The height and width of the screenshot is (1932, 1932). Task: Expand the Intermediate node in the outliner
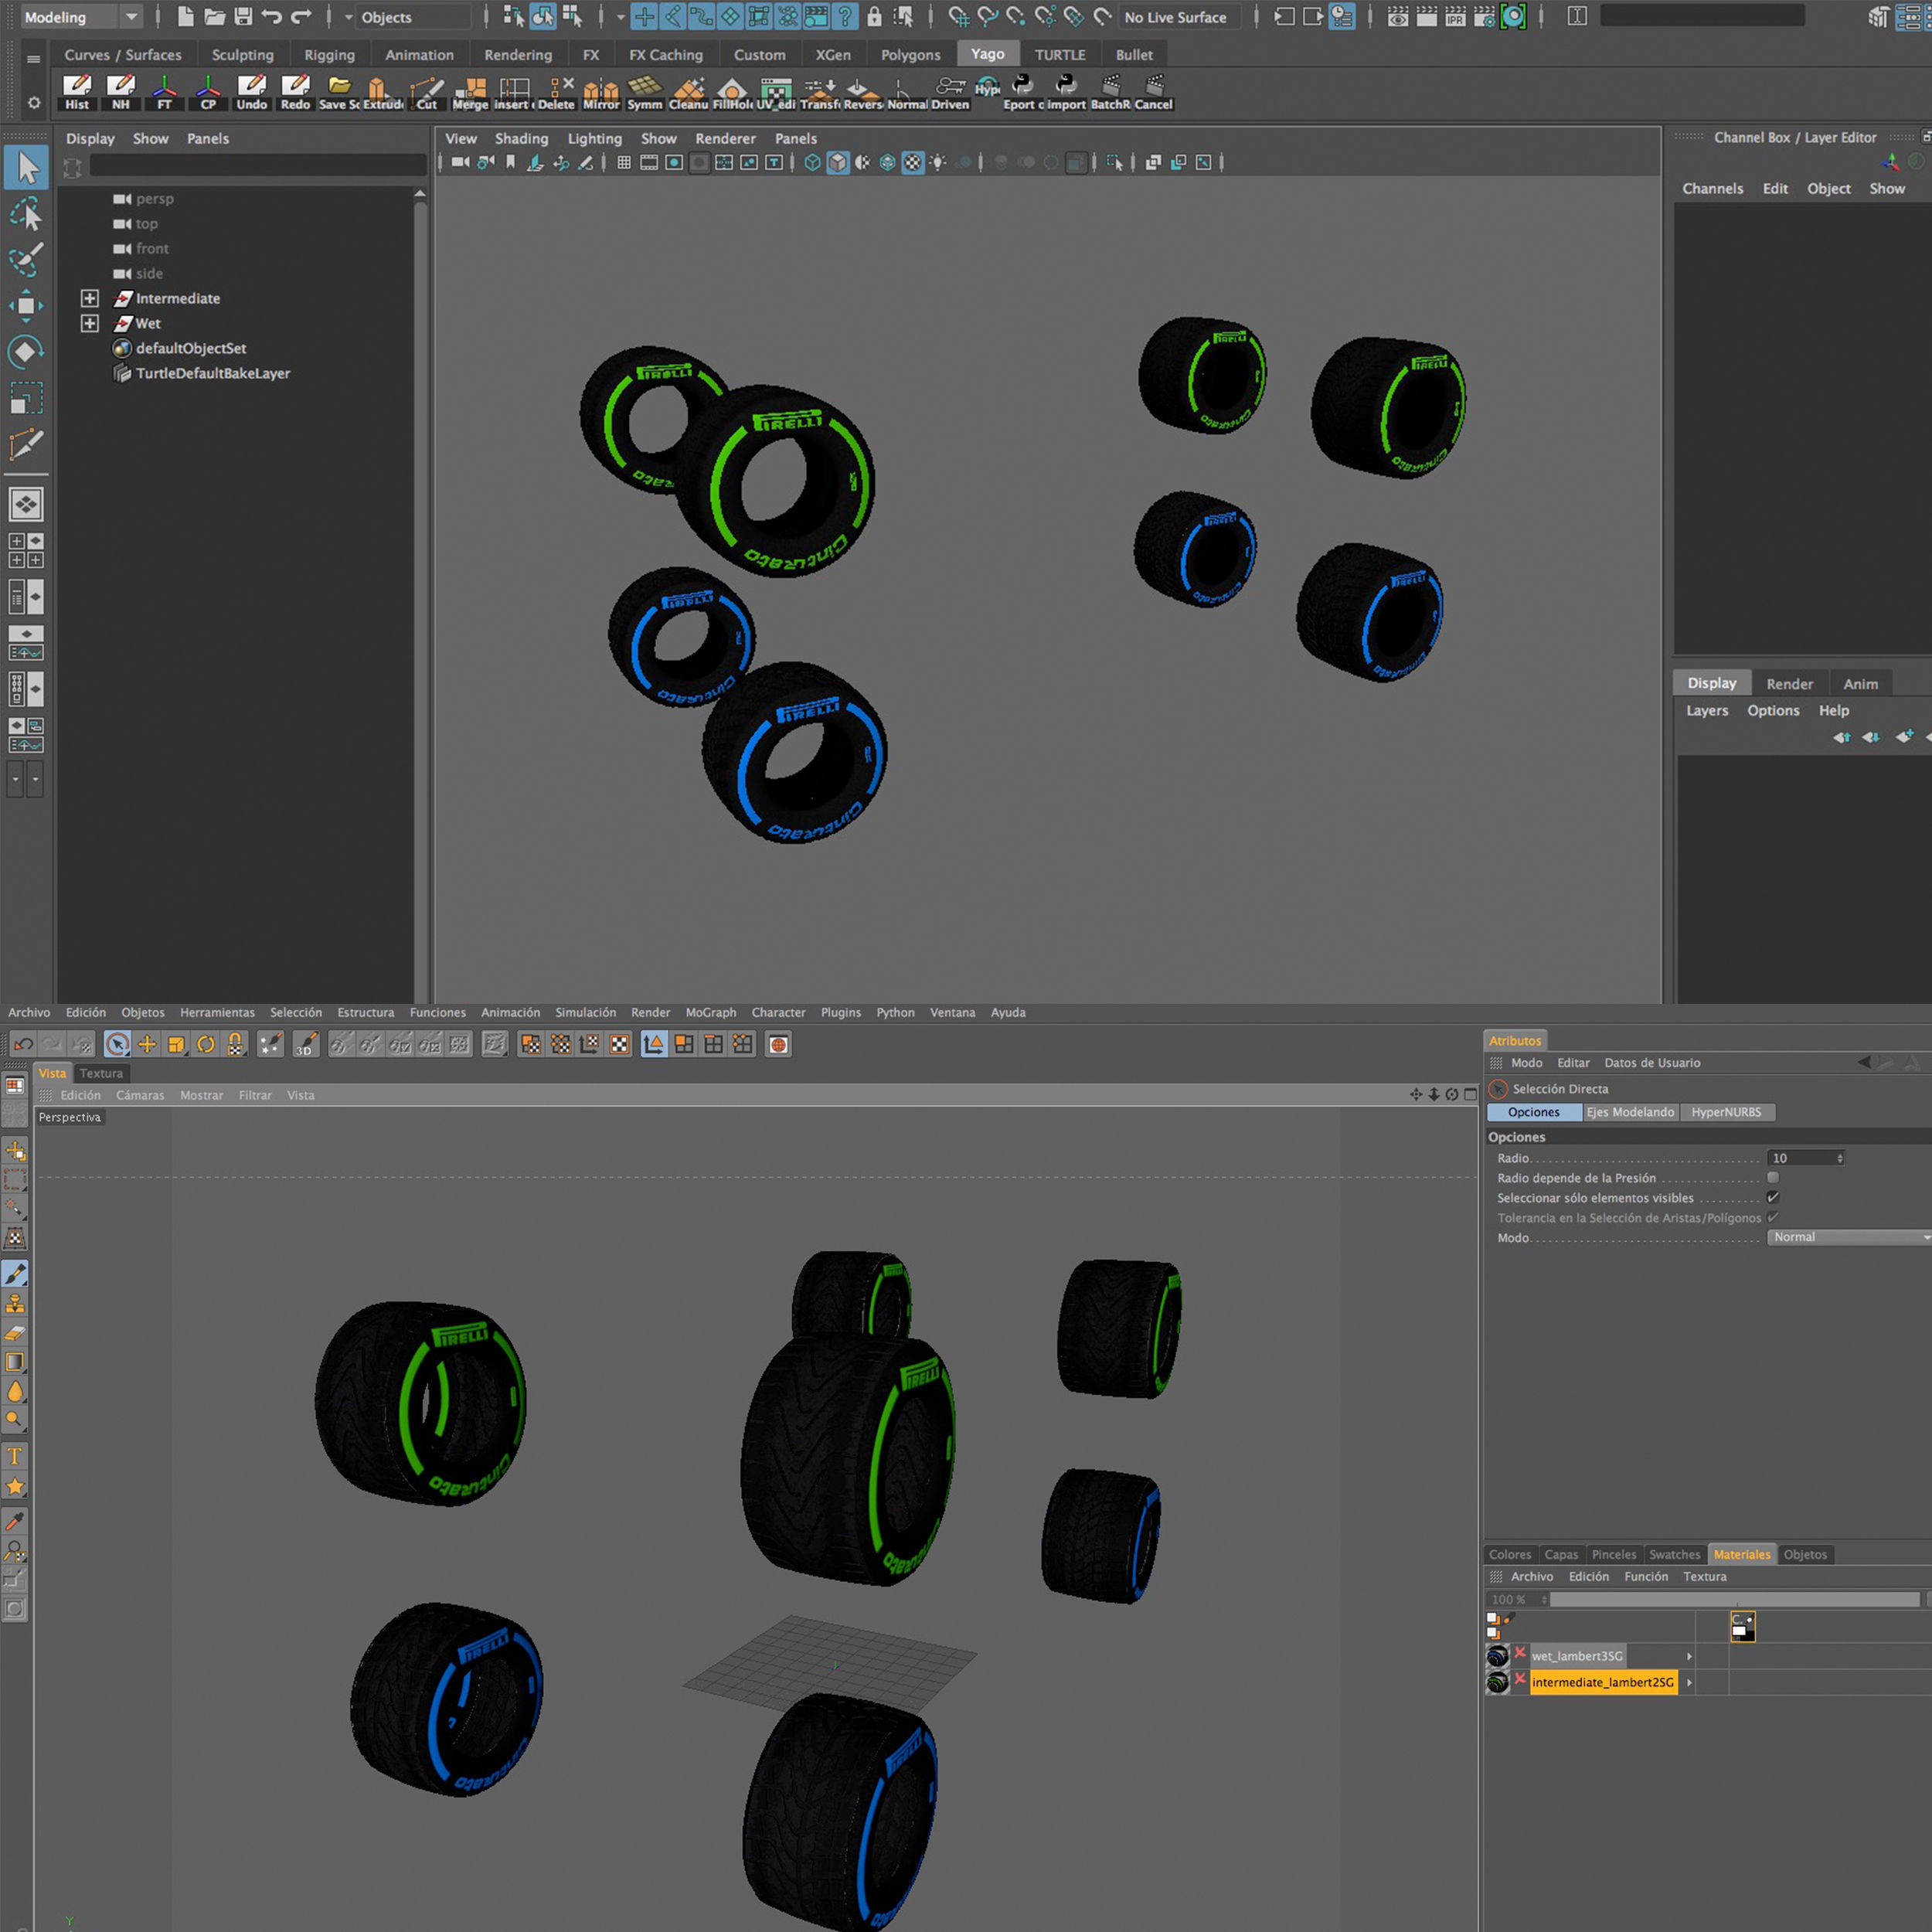tap(90, 298)
